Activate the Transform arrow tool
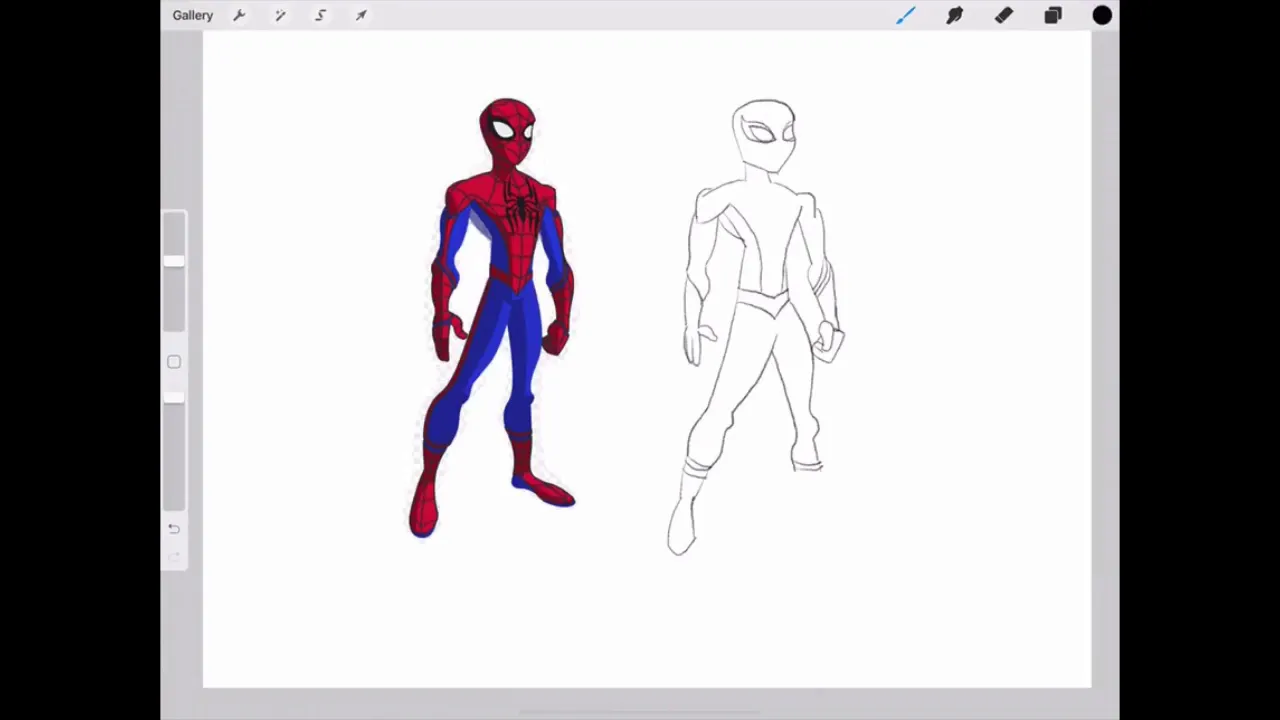Screen dimensions: 1280x720 [361, 15]
